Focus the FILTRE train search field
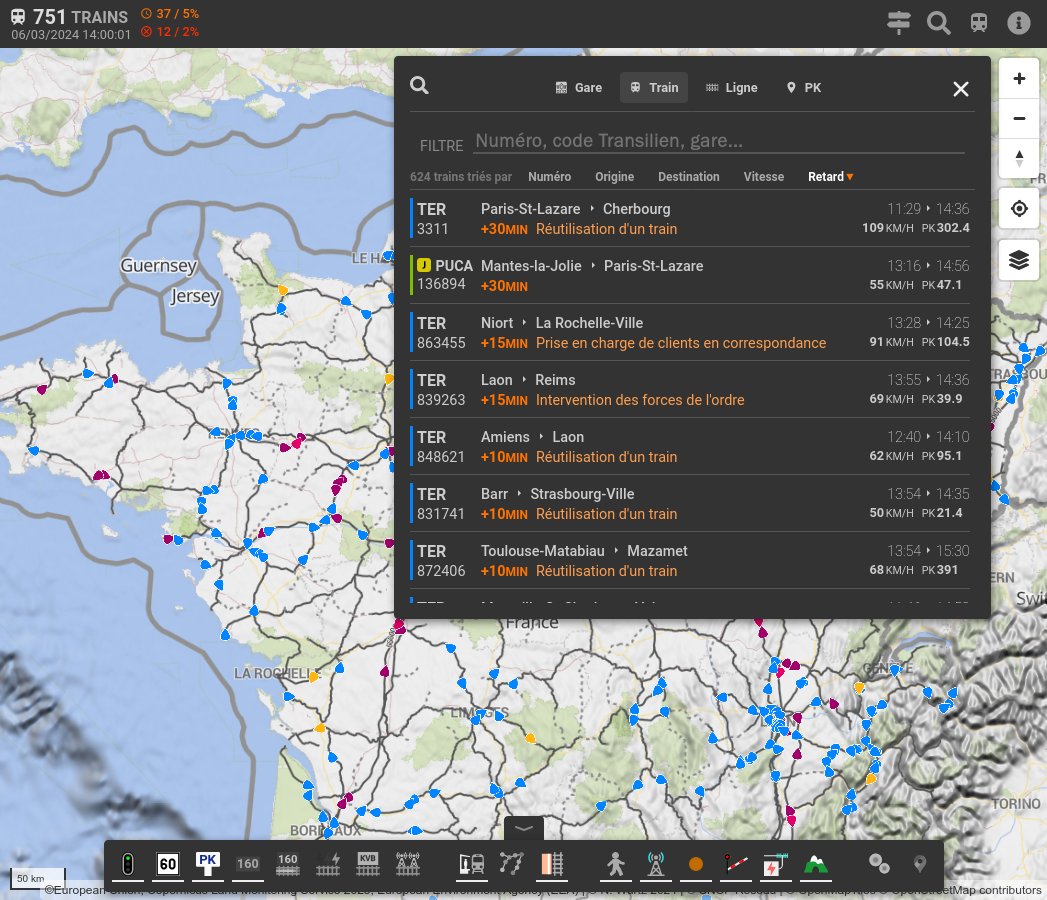Image resolution: width=1047 pixels, height=900 pixels. click(719, 141)
